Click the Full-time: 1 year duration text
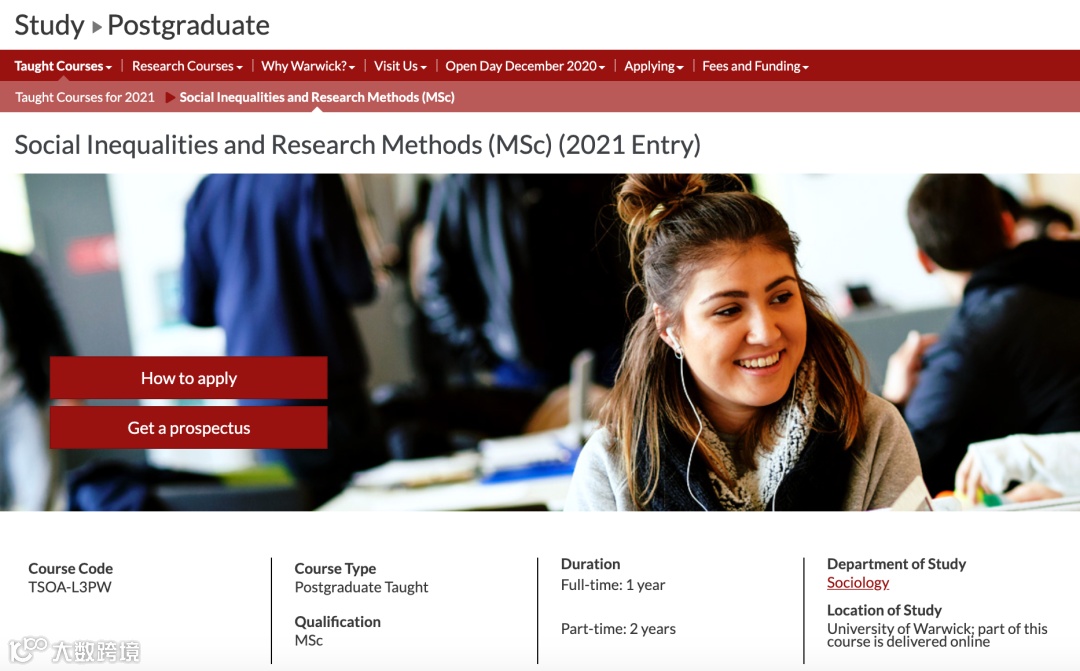The width and height of the screenshot is (1080, 671). click(613, 585)
